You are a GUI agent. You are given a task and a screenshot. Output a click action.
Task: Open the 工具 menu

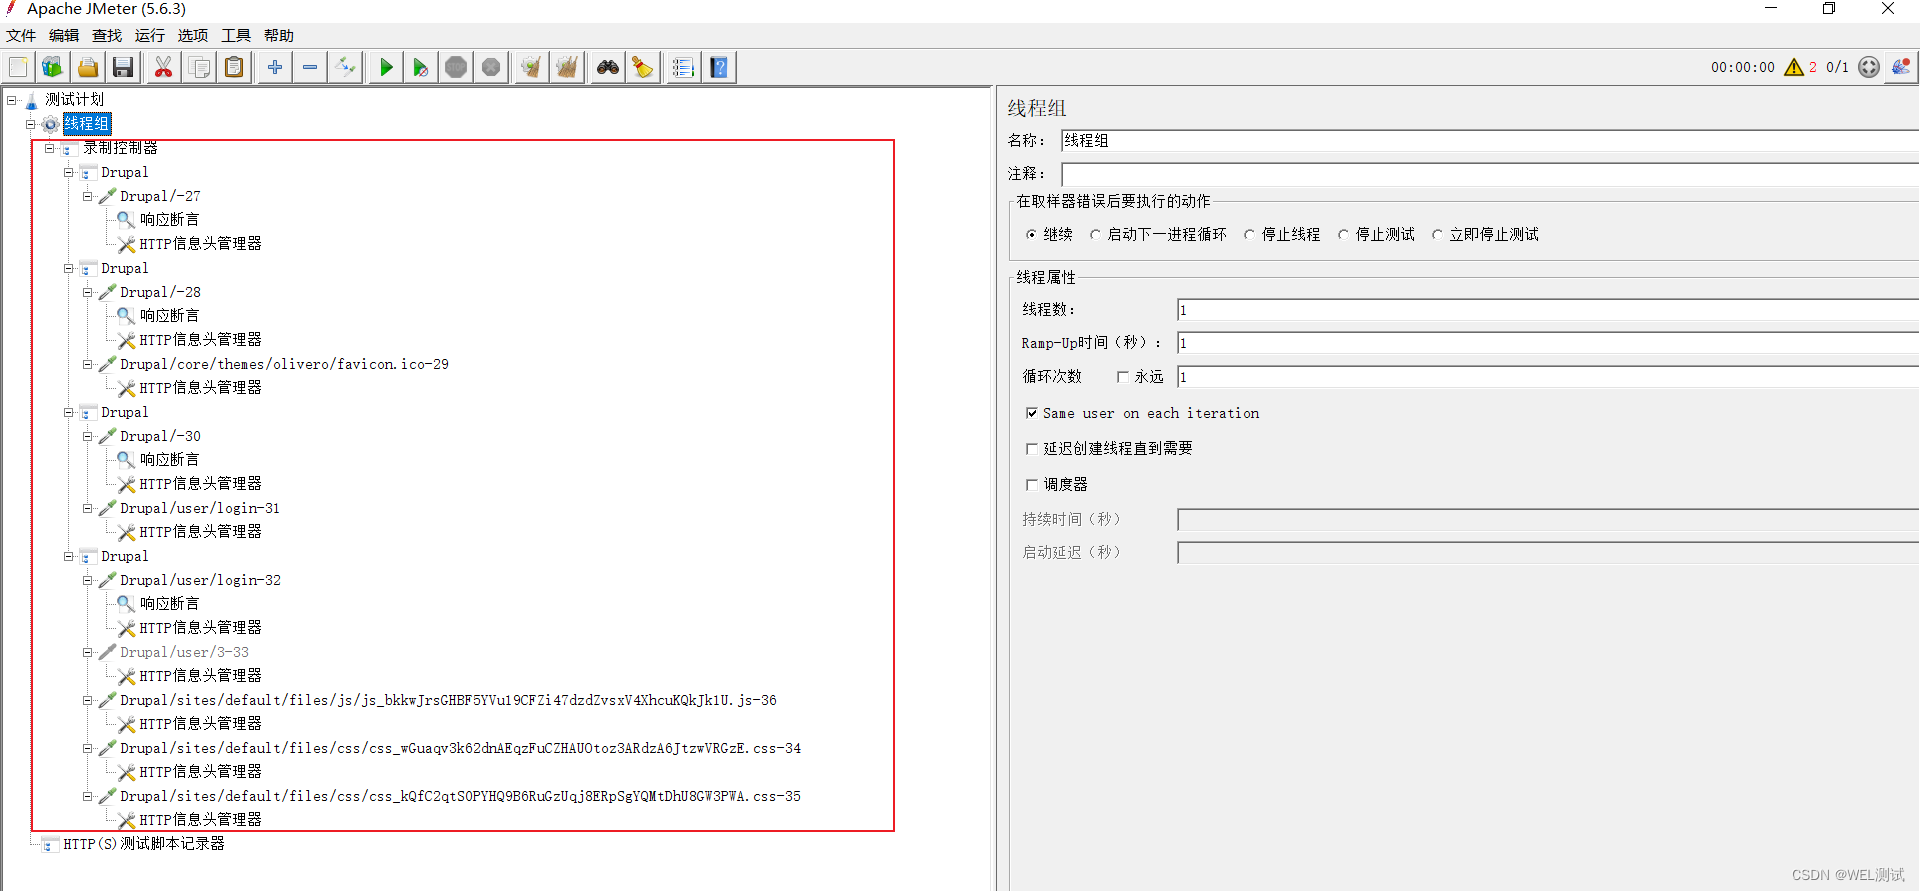click(x=236, y=35)
